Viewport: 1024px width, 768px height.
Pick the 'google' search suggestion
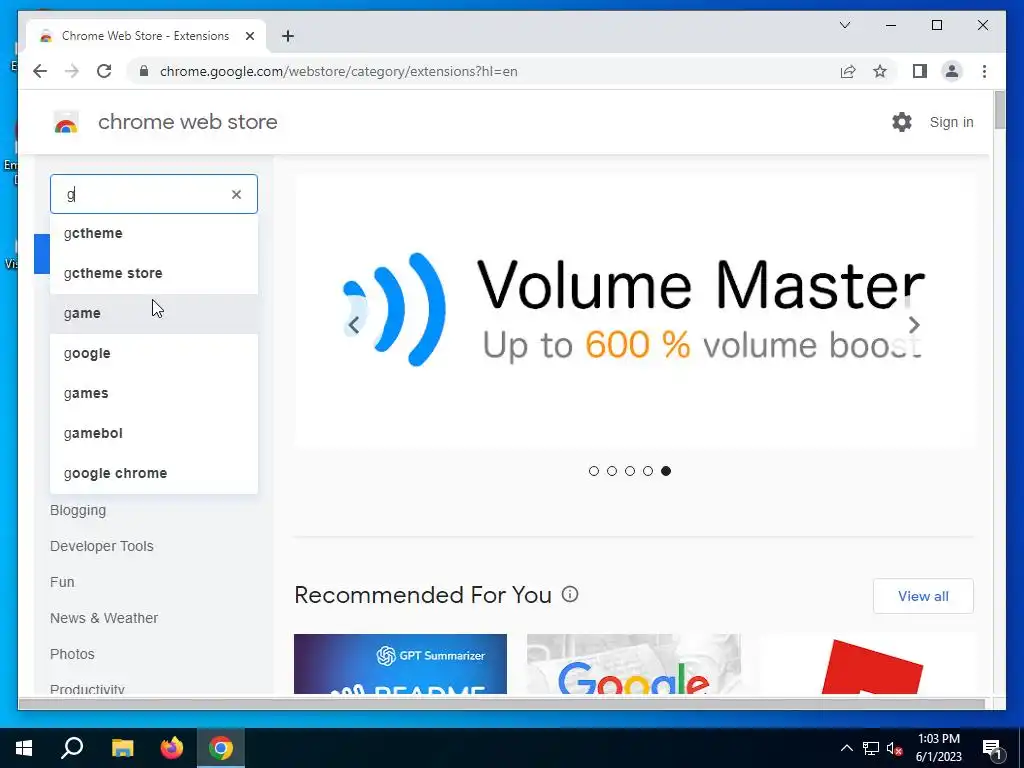tap(154, 353)
